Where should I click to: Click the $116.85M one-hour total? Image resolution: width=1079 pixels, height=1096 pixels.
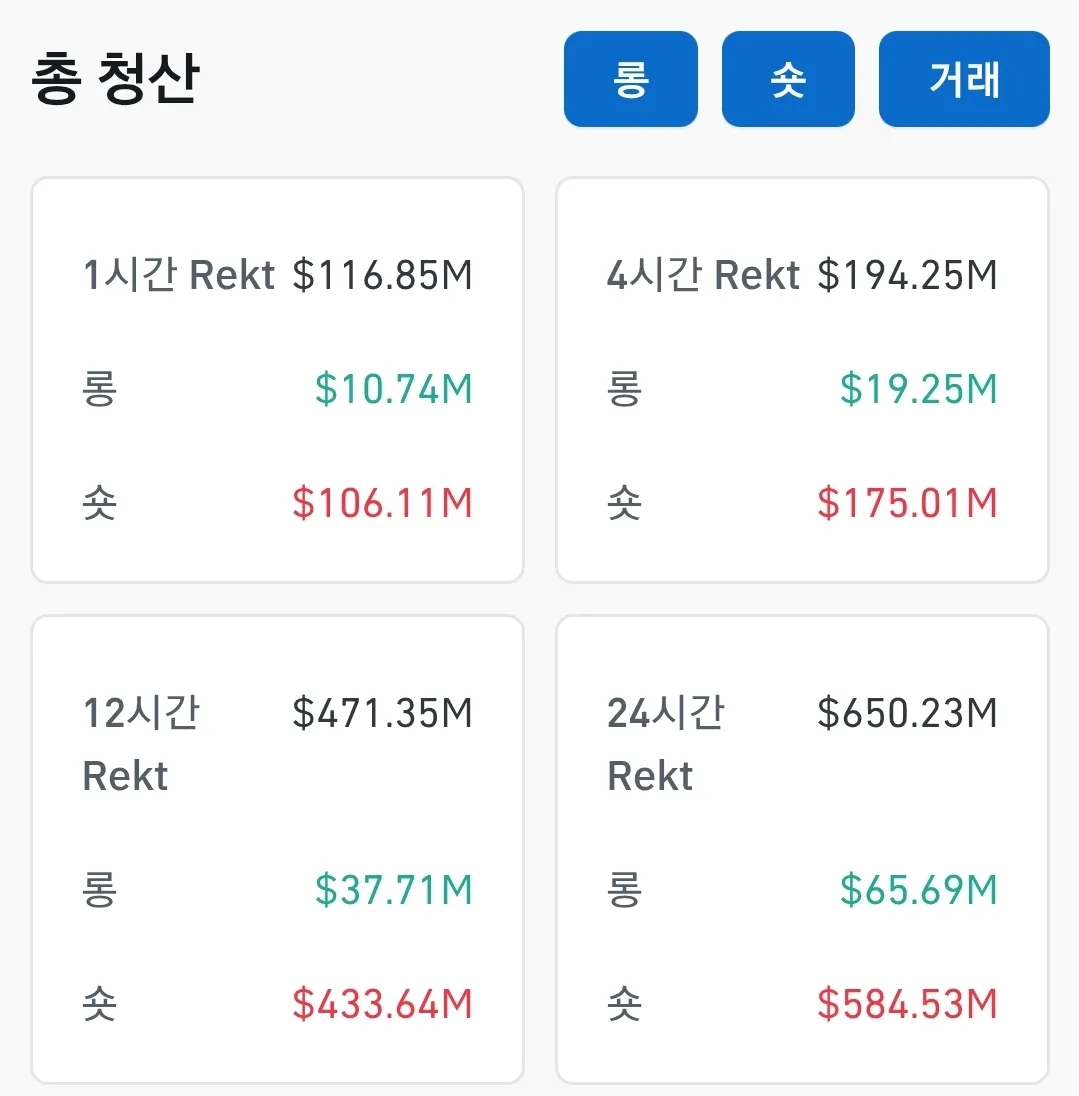tap(382, 275)
